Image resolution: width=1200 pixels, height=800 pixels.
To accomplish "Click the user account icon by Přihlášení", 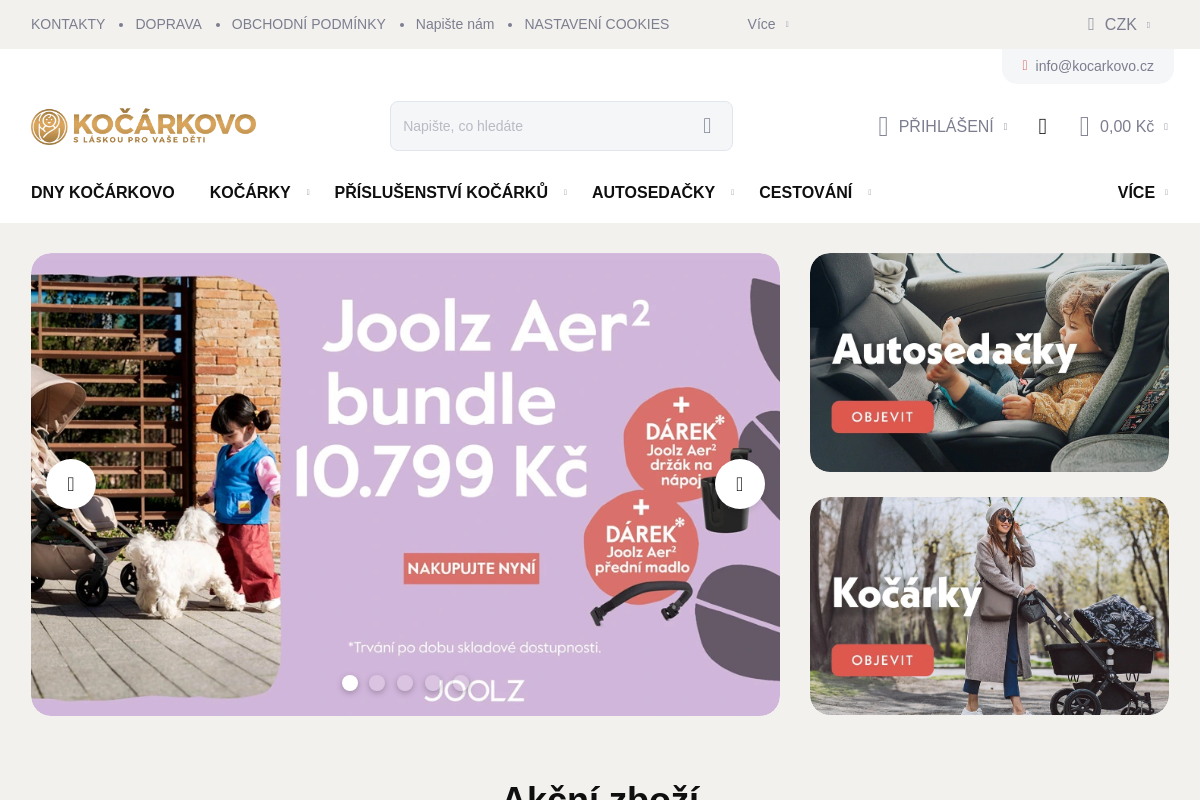I will (883, 126).
